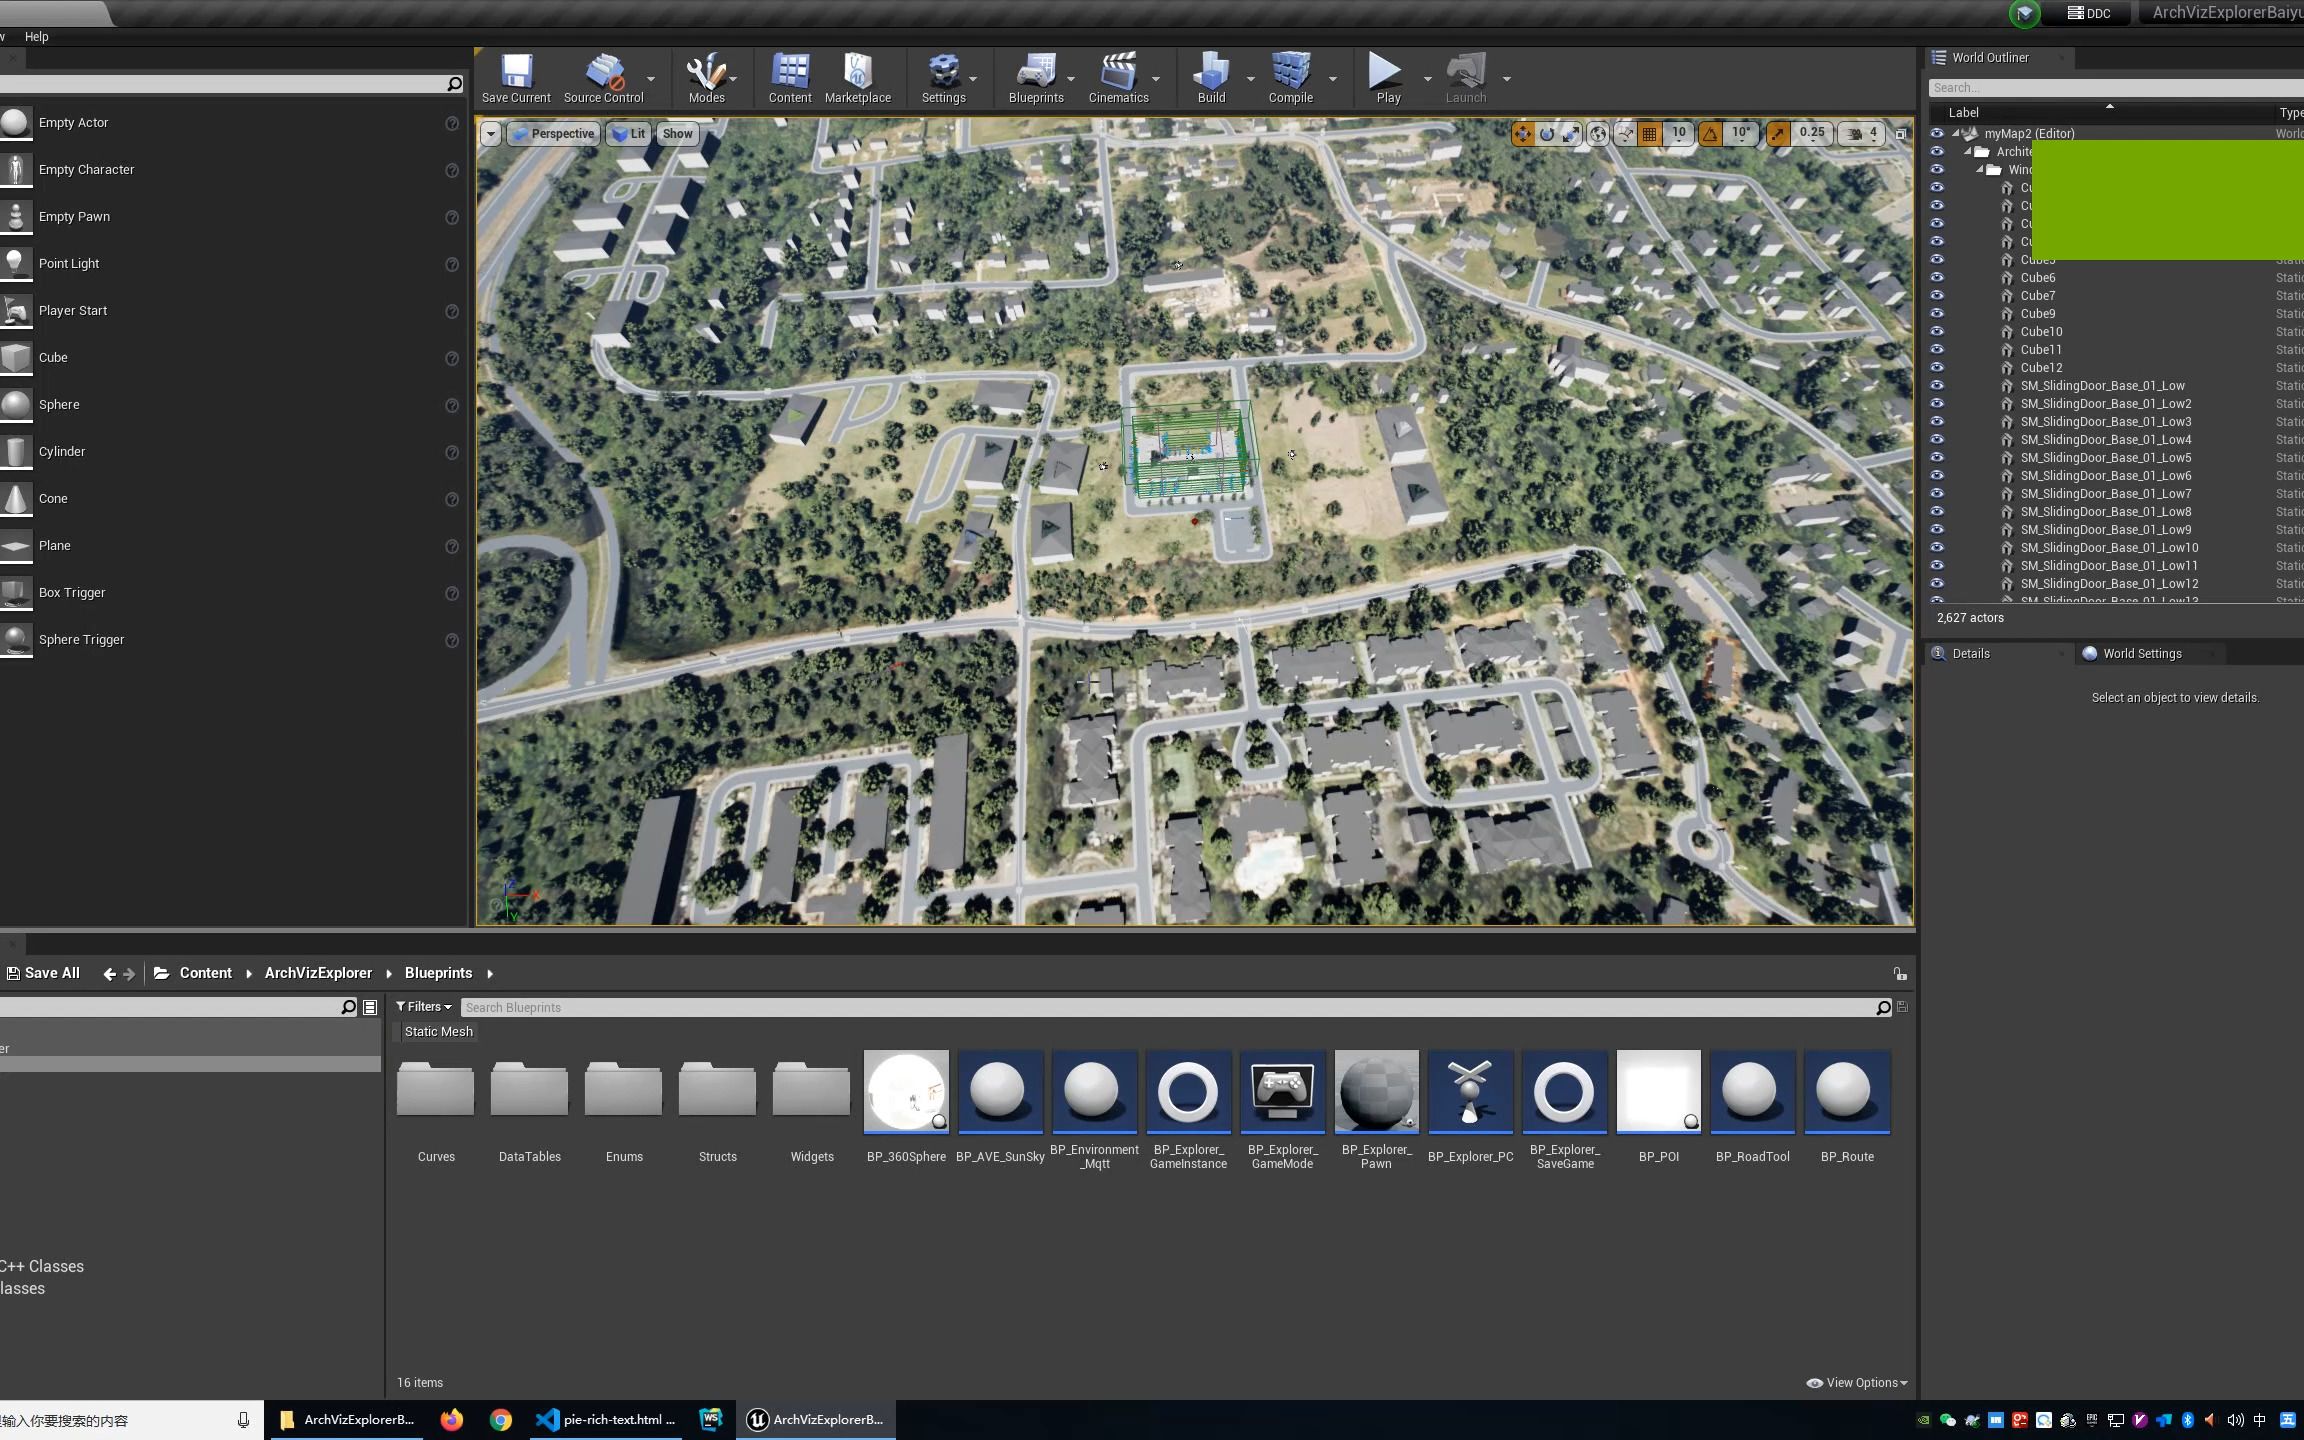The image size is (2304, 1440).
Task: Open the Help menu
Action: pos(36,37)
